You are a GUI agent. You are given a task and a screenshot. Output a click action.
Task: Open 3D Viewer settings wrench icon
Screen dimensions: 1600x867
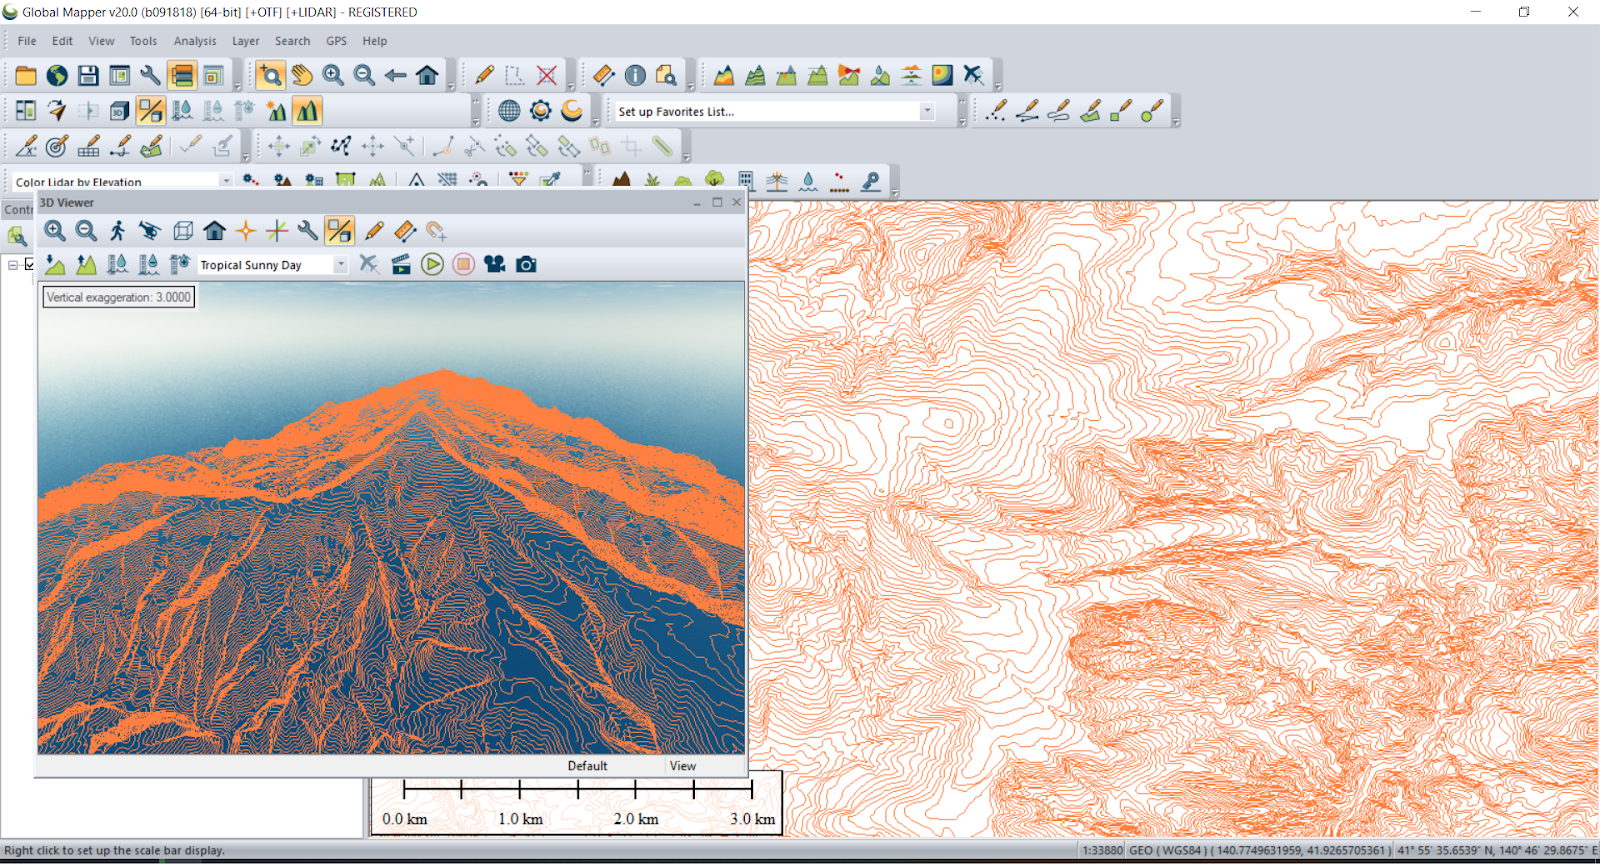pos(308,231)
